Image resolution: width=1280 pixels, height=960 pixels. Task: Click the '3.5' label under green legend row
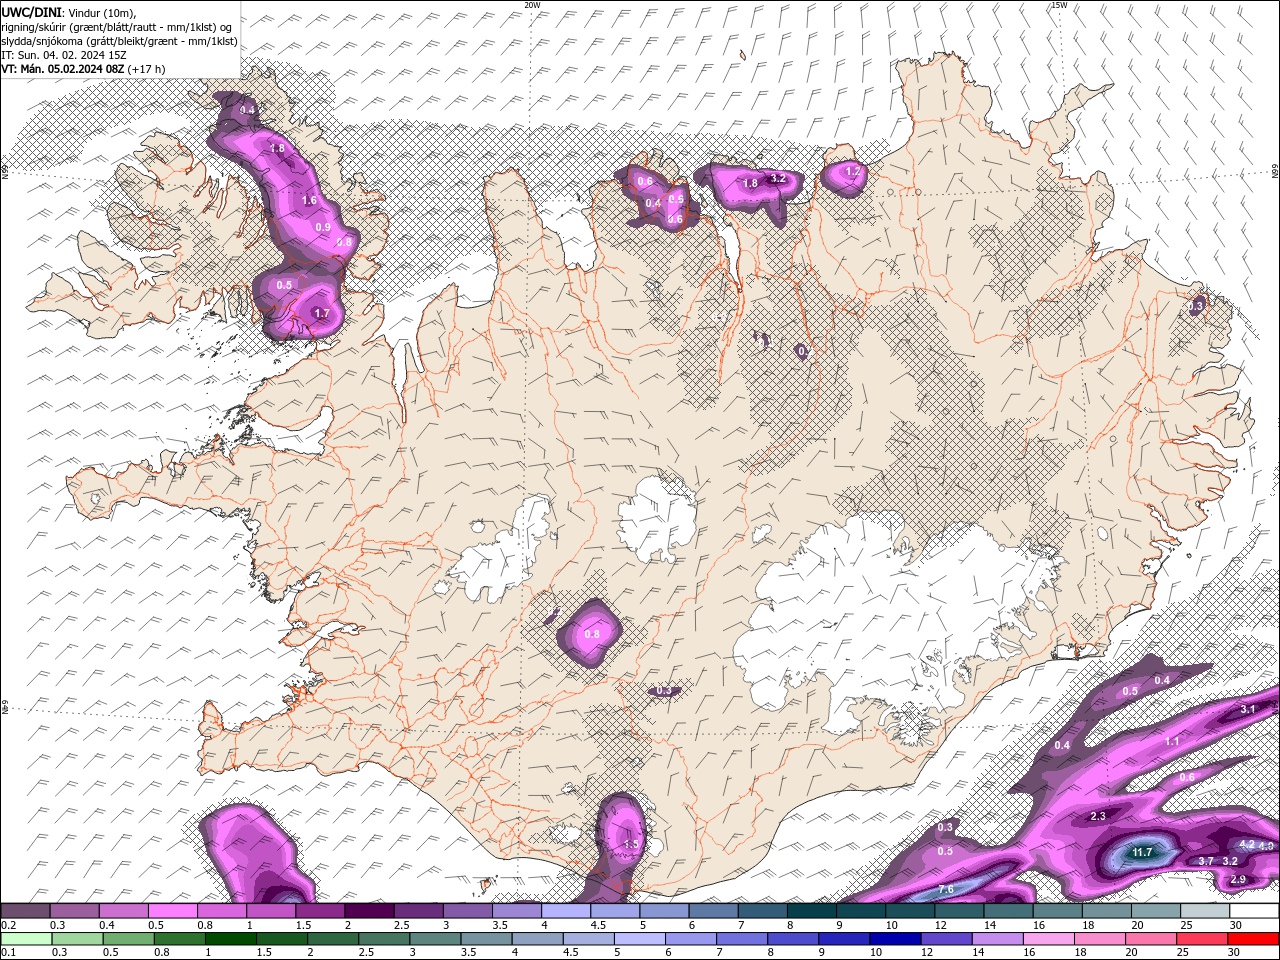(467, 952)
